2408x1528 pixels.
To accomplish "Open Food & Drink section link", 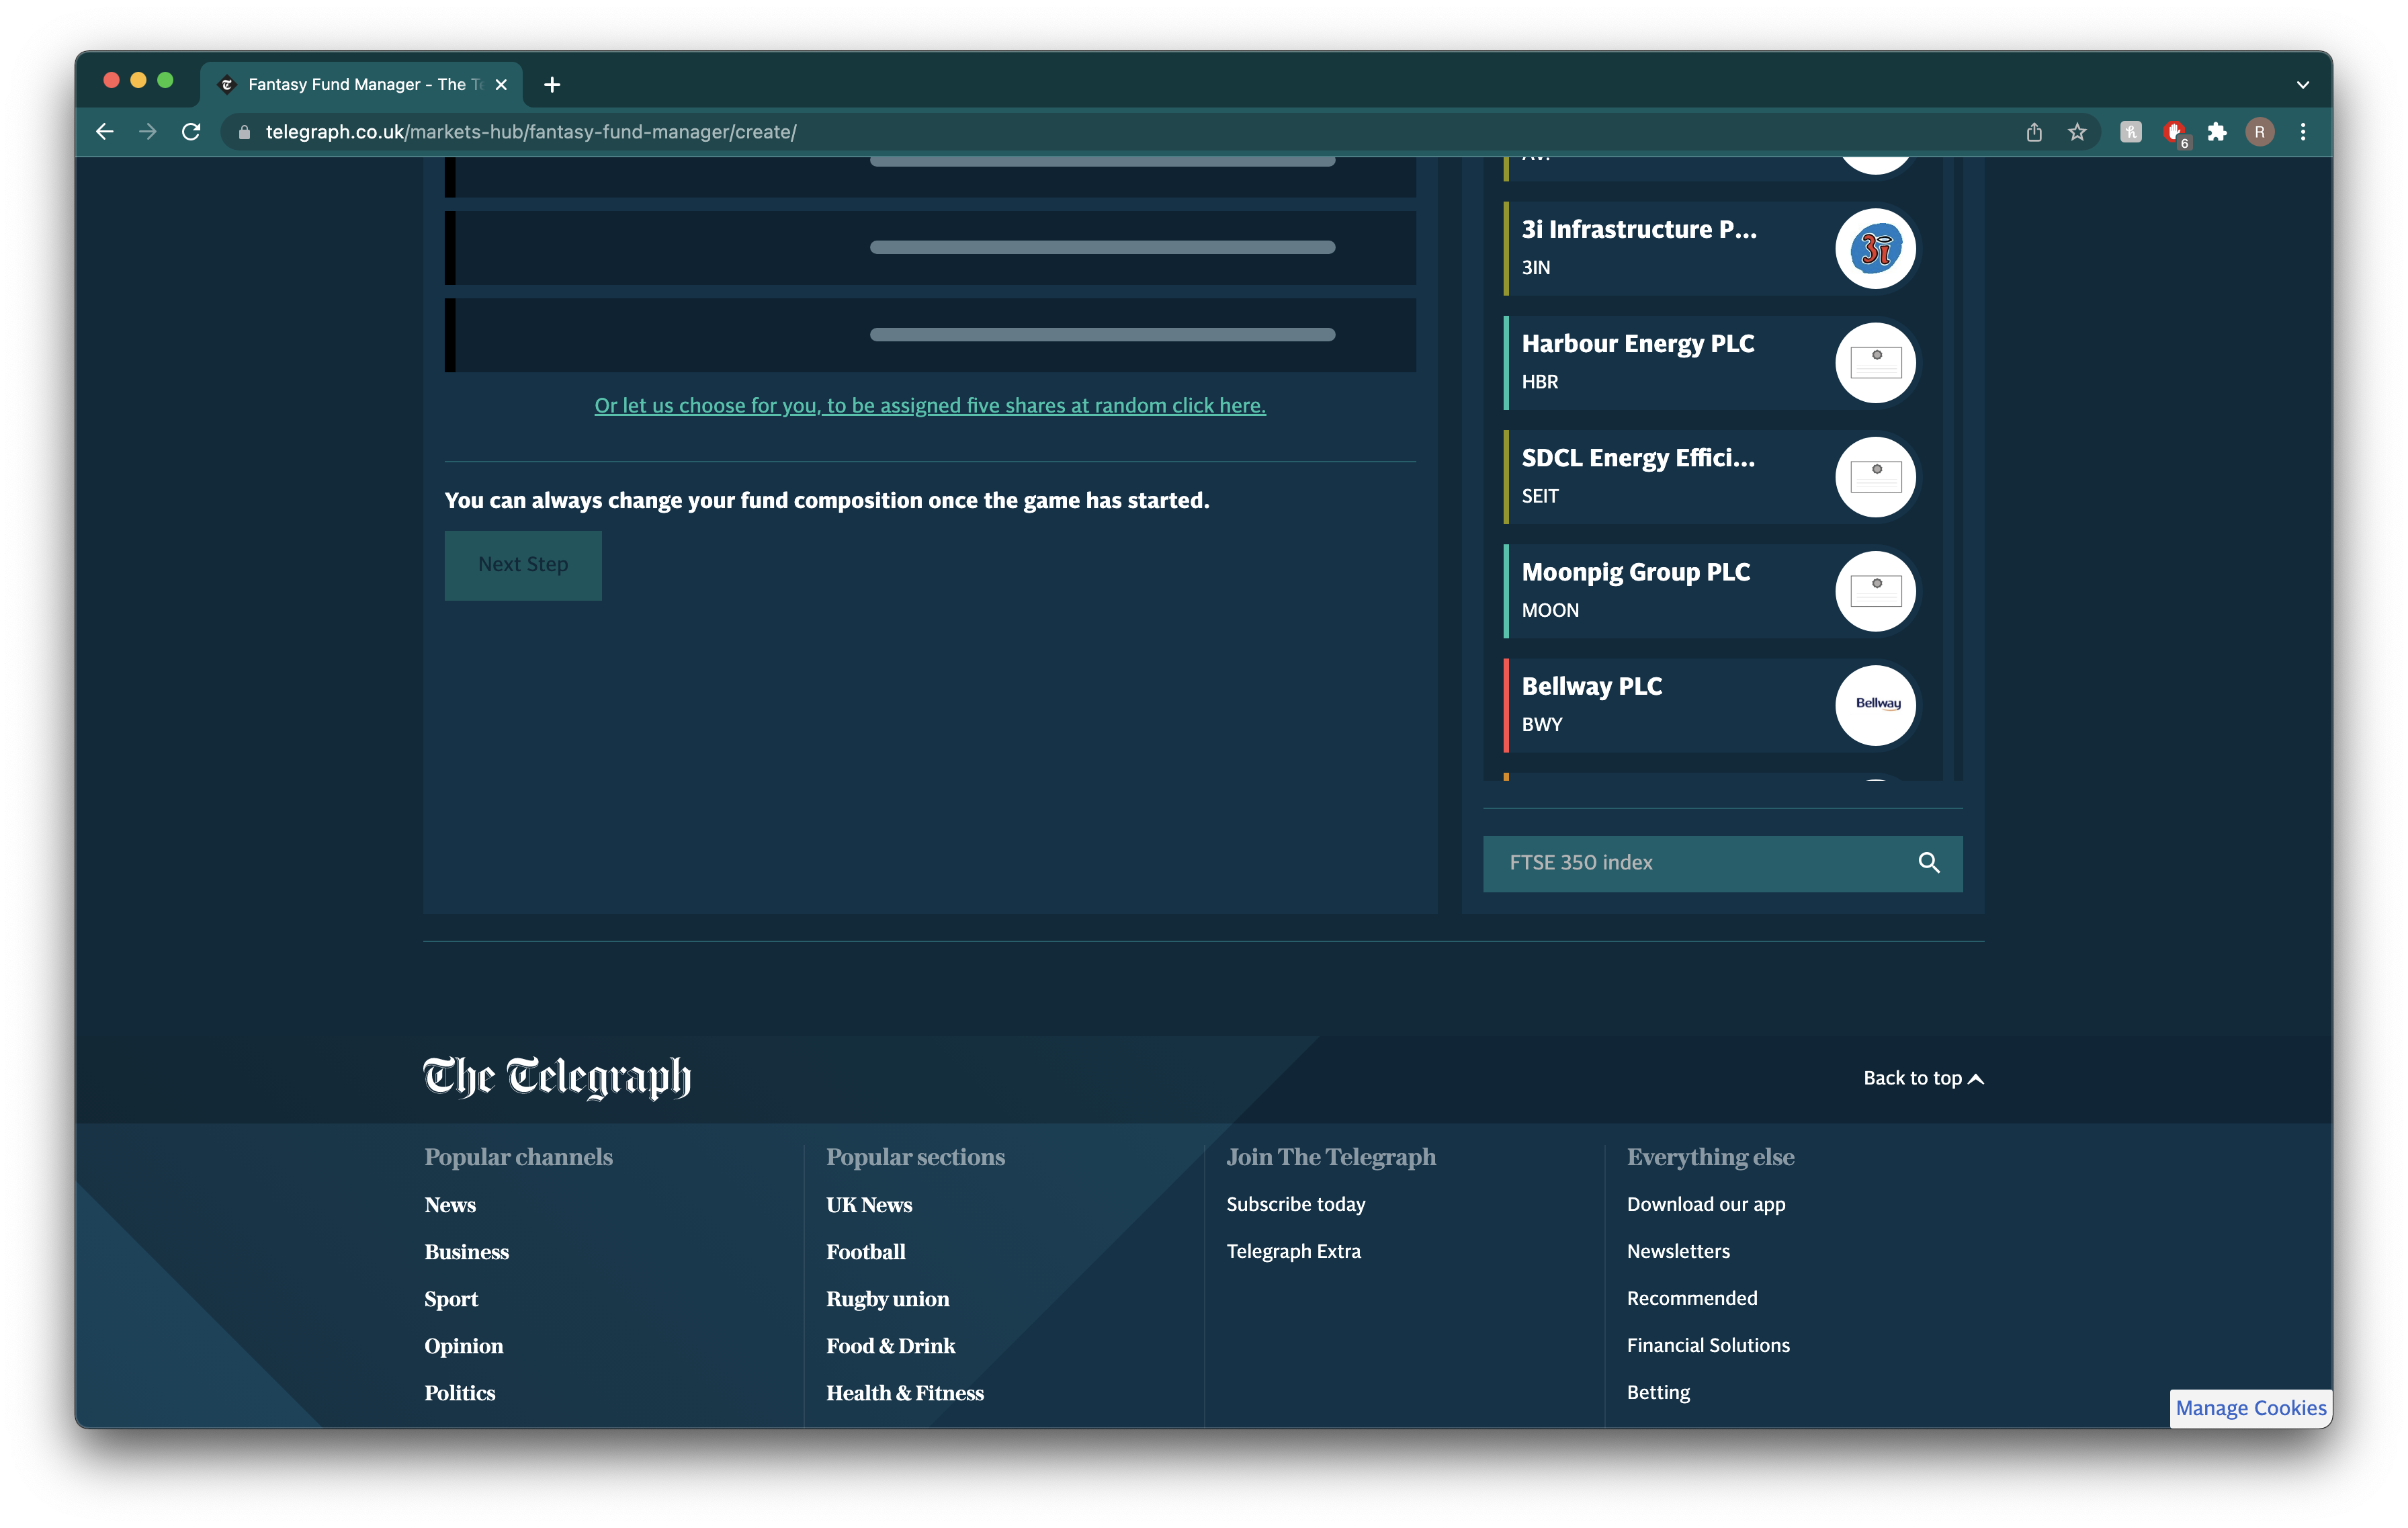I will tap(891, 1346).
